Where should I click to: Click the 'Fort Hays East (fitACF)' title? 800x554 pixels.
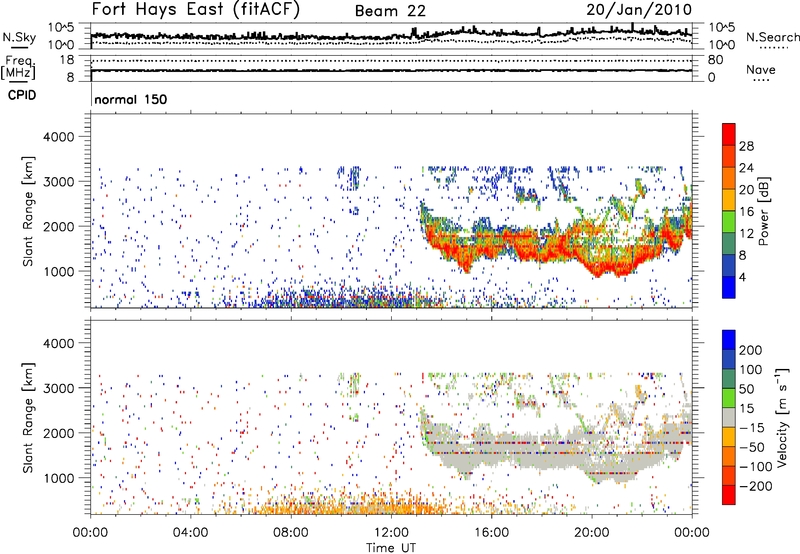[195, 9]
